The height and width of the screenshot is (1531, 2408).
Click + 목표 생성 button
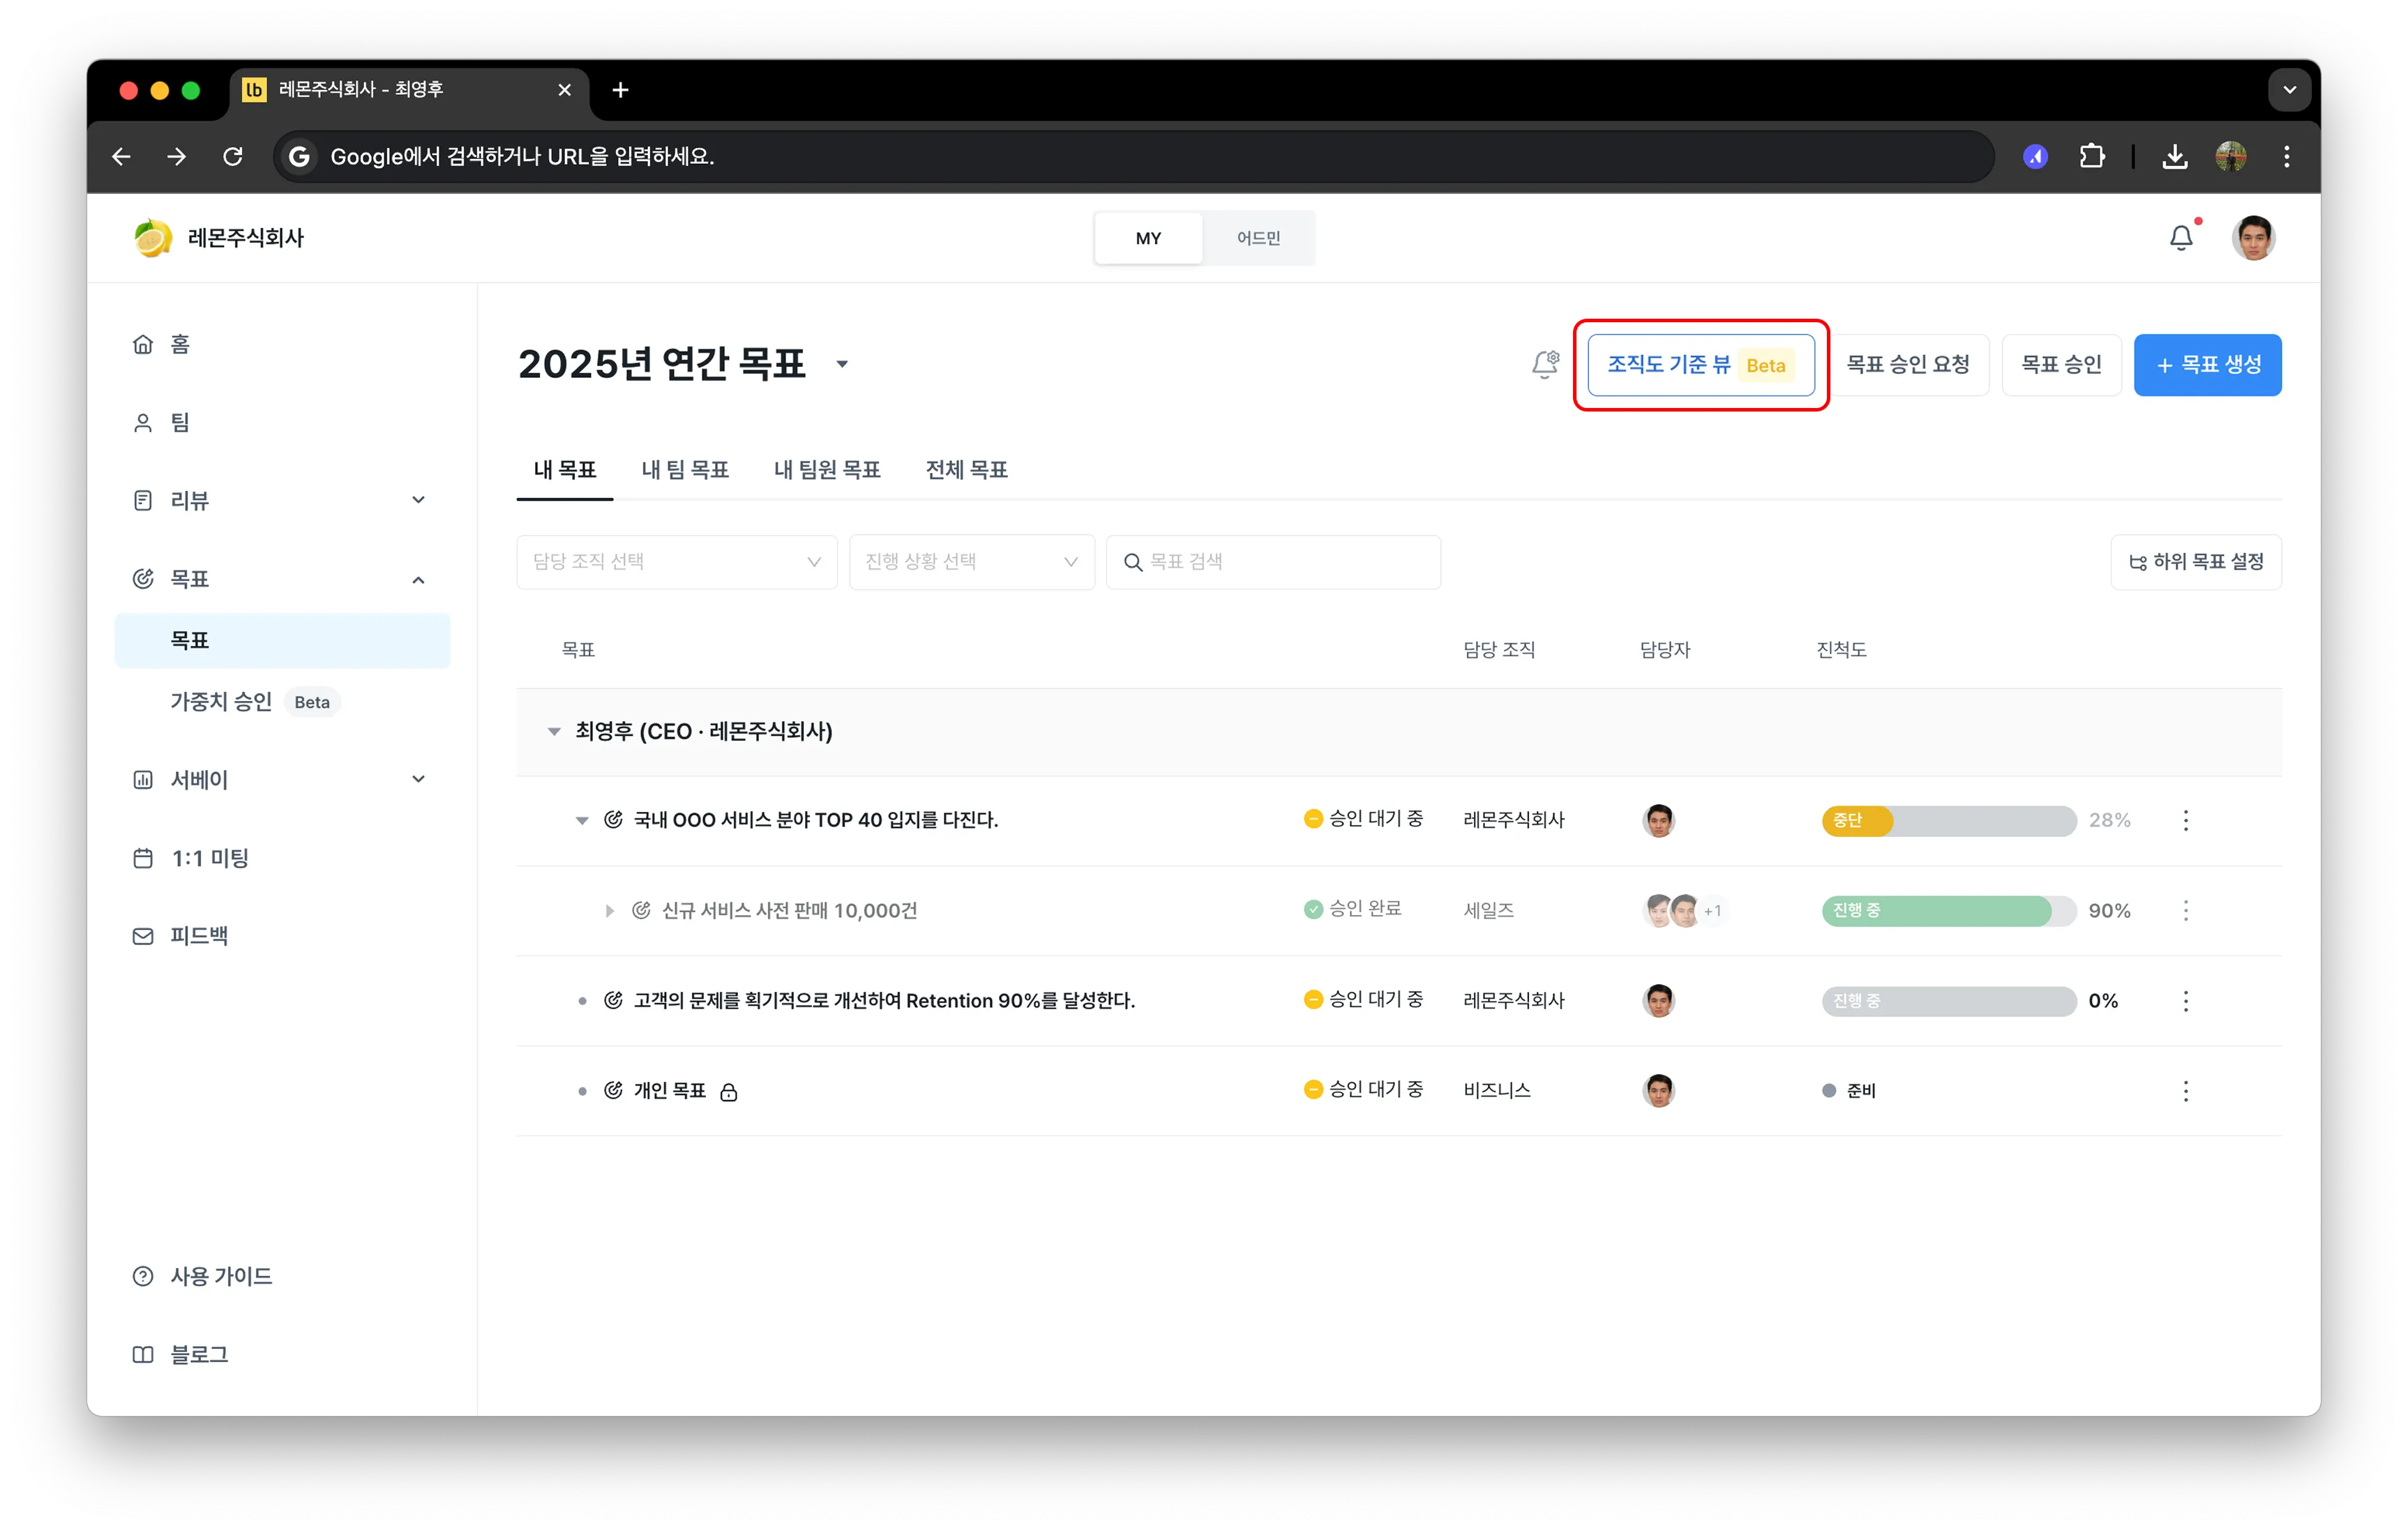(x=2207, y=365)
